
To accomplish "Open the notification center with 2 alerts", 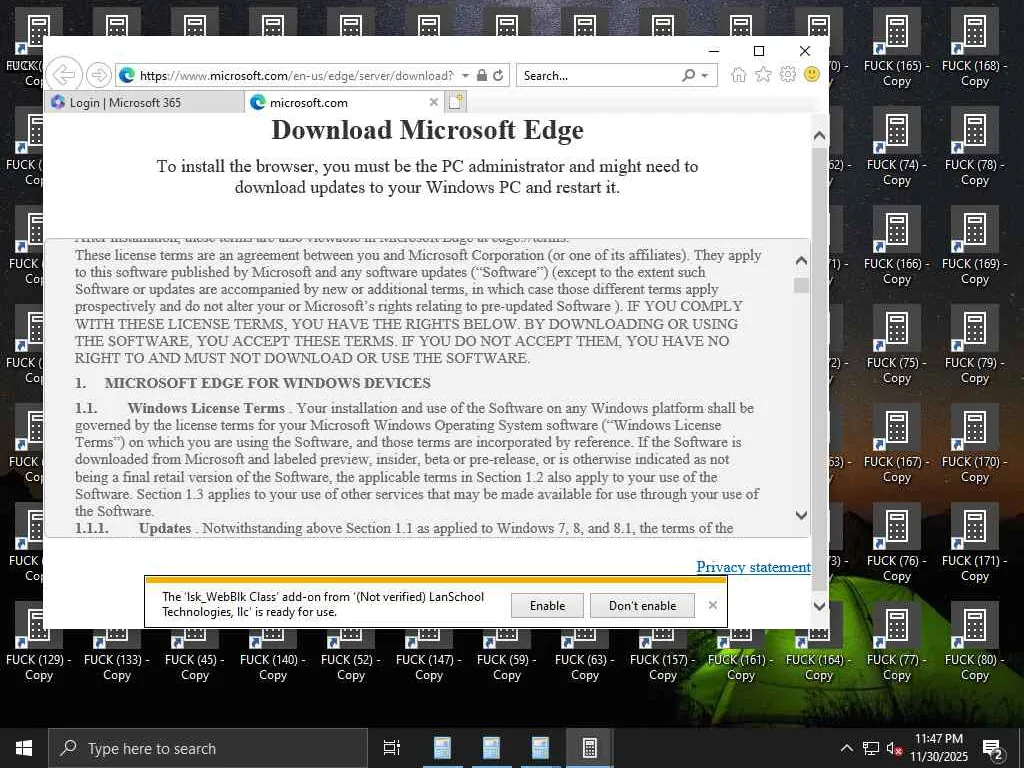I will (993, 750).
